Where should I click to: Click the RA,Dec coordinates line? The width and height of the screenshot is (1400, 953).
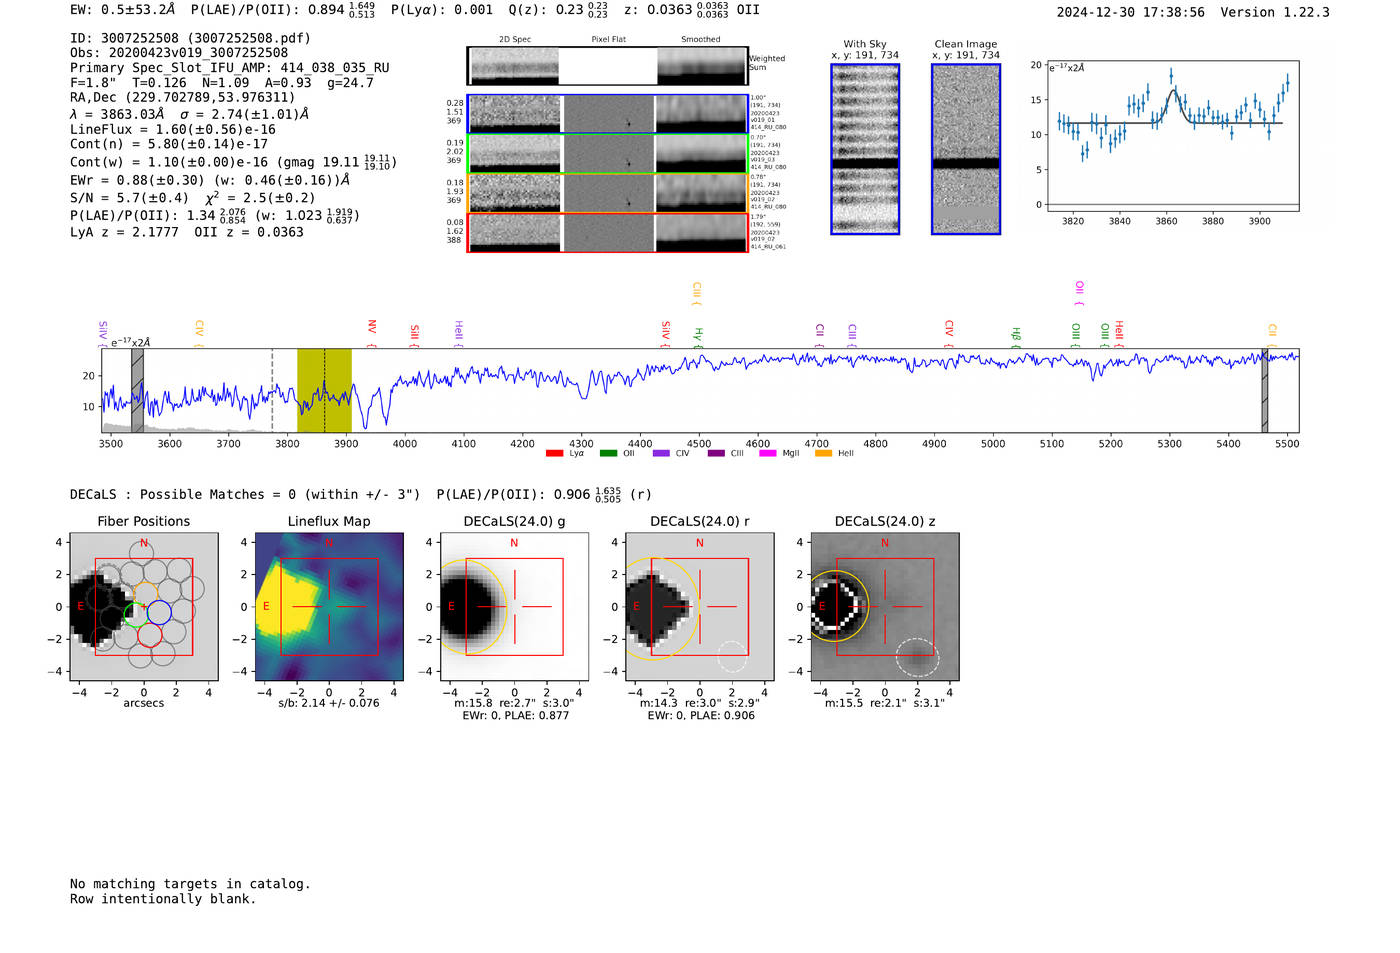[183, 98]
